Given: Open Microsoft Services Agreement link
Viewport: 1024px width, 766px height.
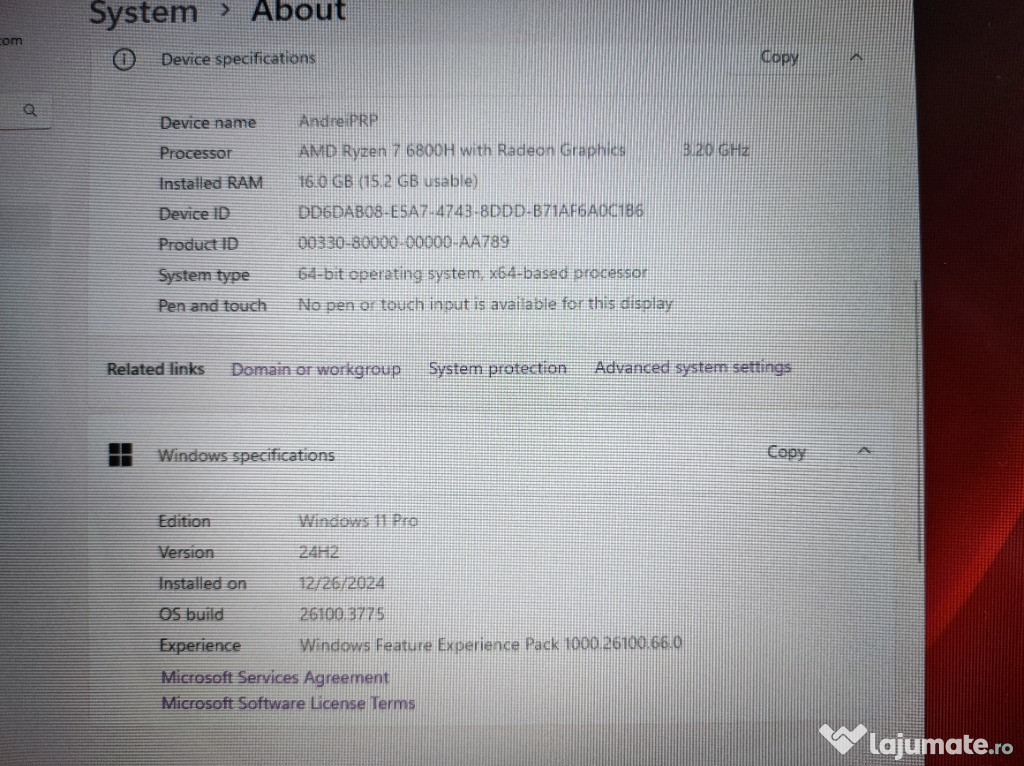Looking at the screenshot, I should 275,677.
